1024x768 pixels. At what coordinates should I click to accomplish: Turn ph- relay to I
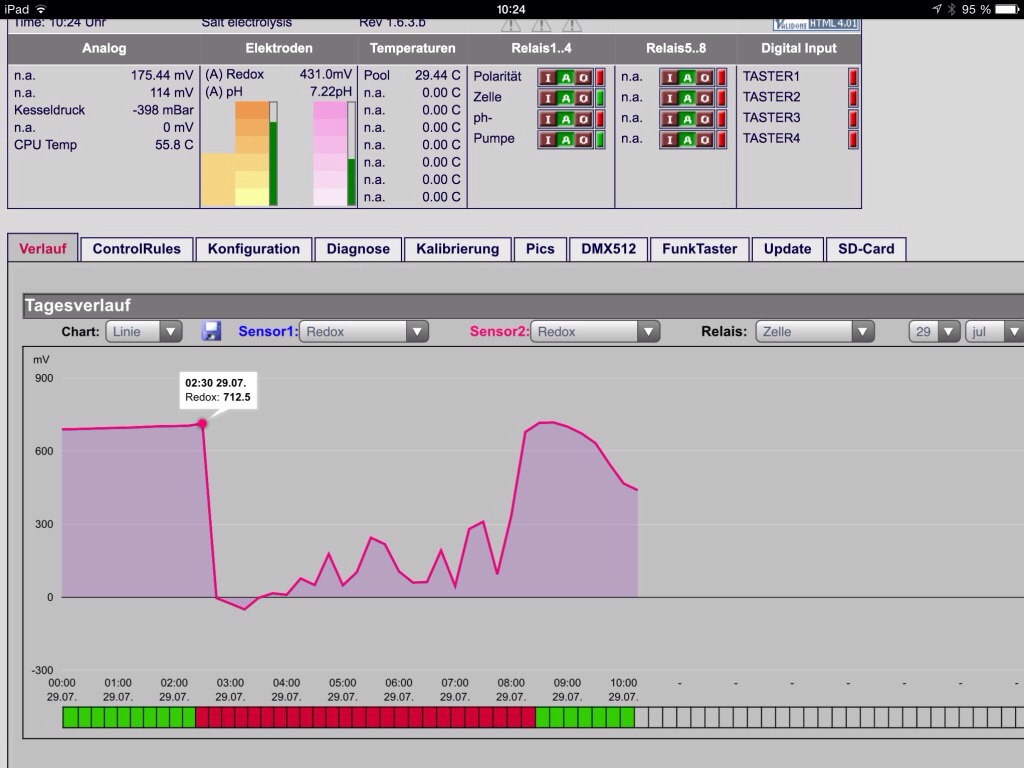(548, 119)
